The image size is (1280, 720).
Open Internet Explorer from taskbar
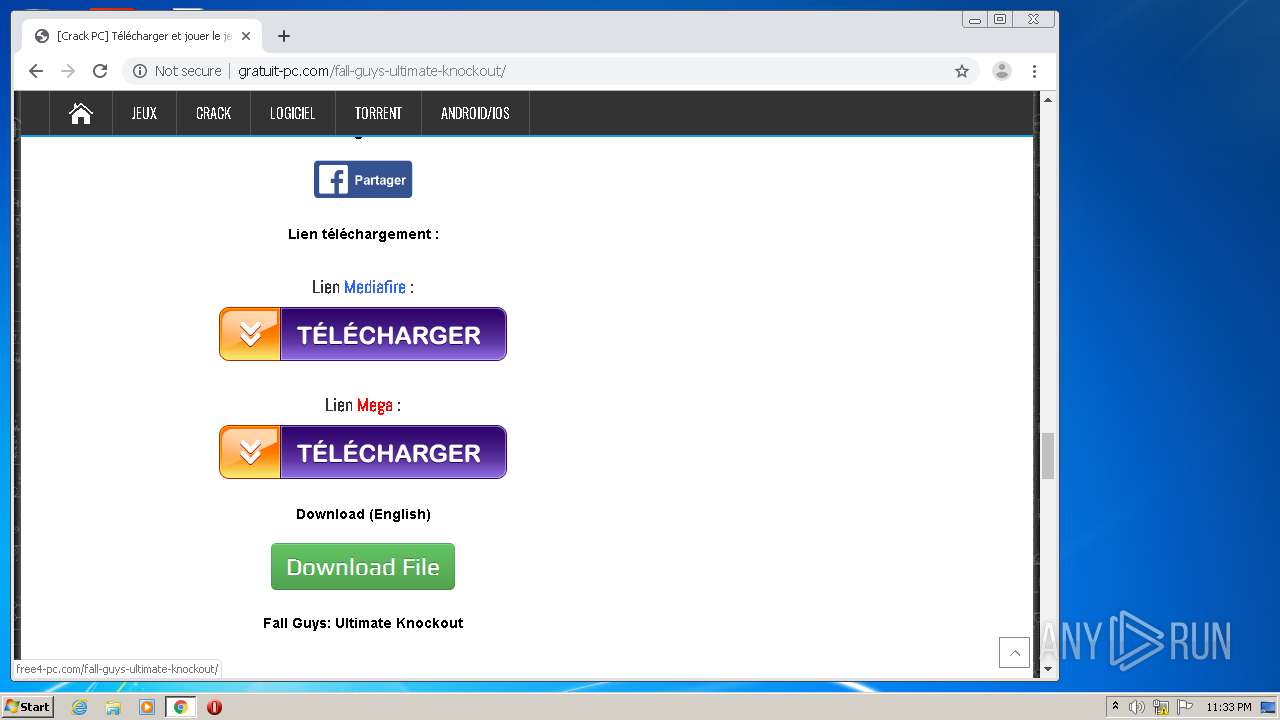coord(79,707)
